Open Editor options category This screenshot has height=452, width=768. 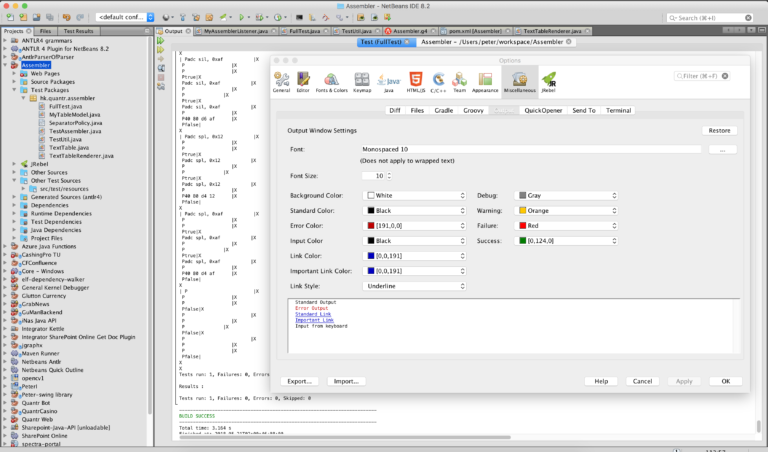[x=303, y=82]
